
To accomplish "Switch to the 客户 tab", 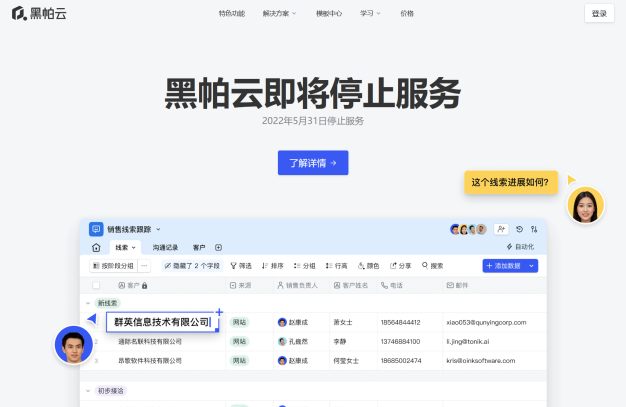I will tap(199, 248).
